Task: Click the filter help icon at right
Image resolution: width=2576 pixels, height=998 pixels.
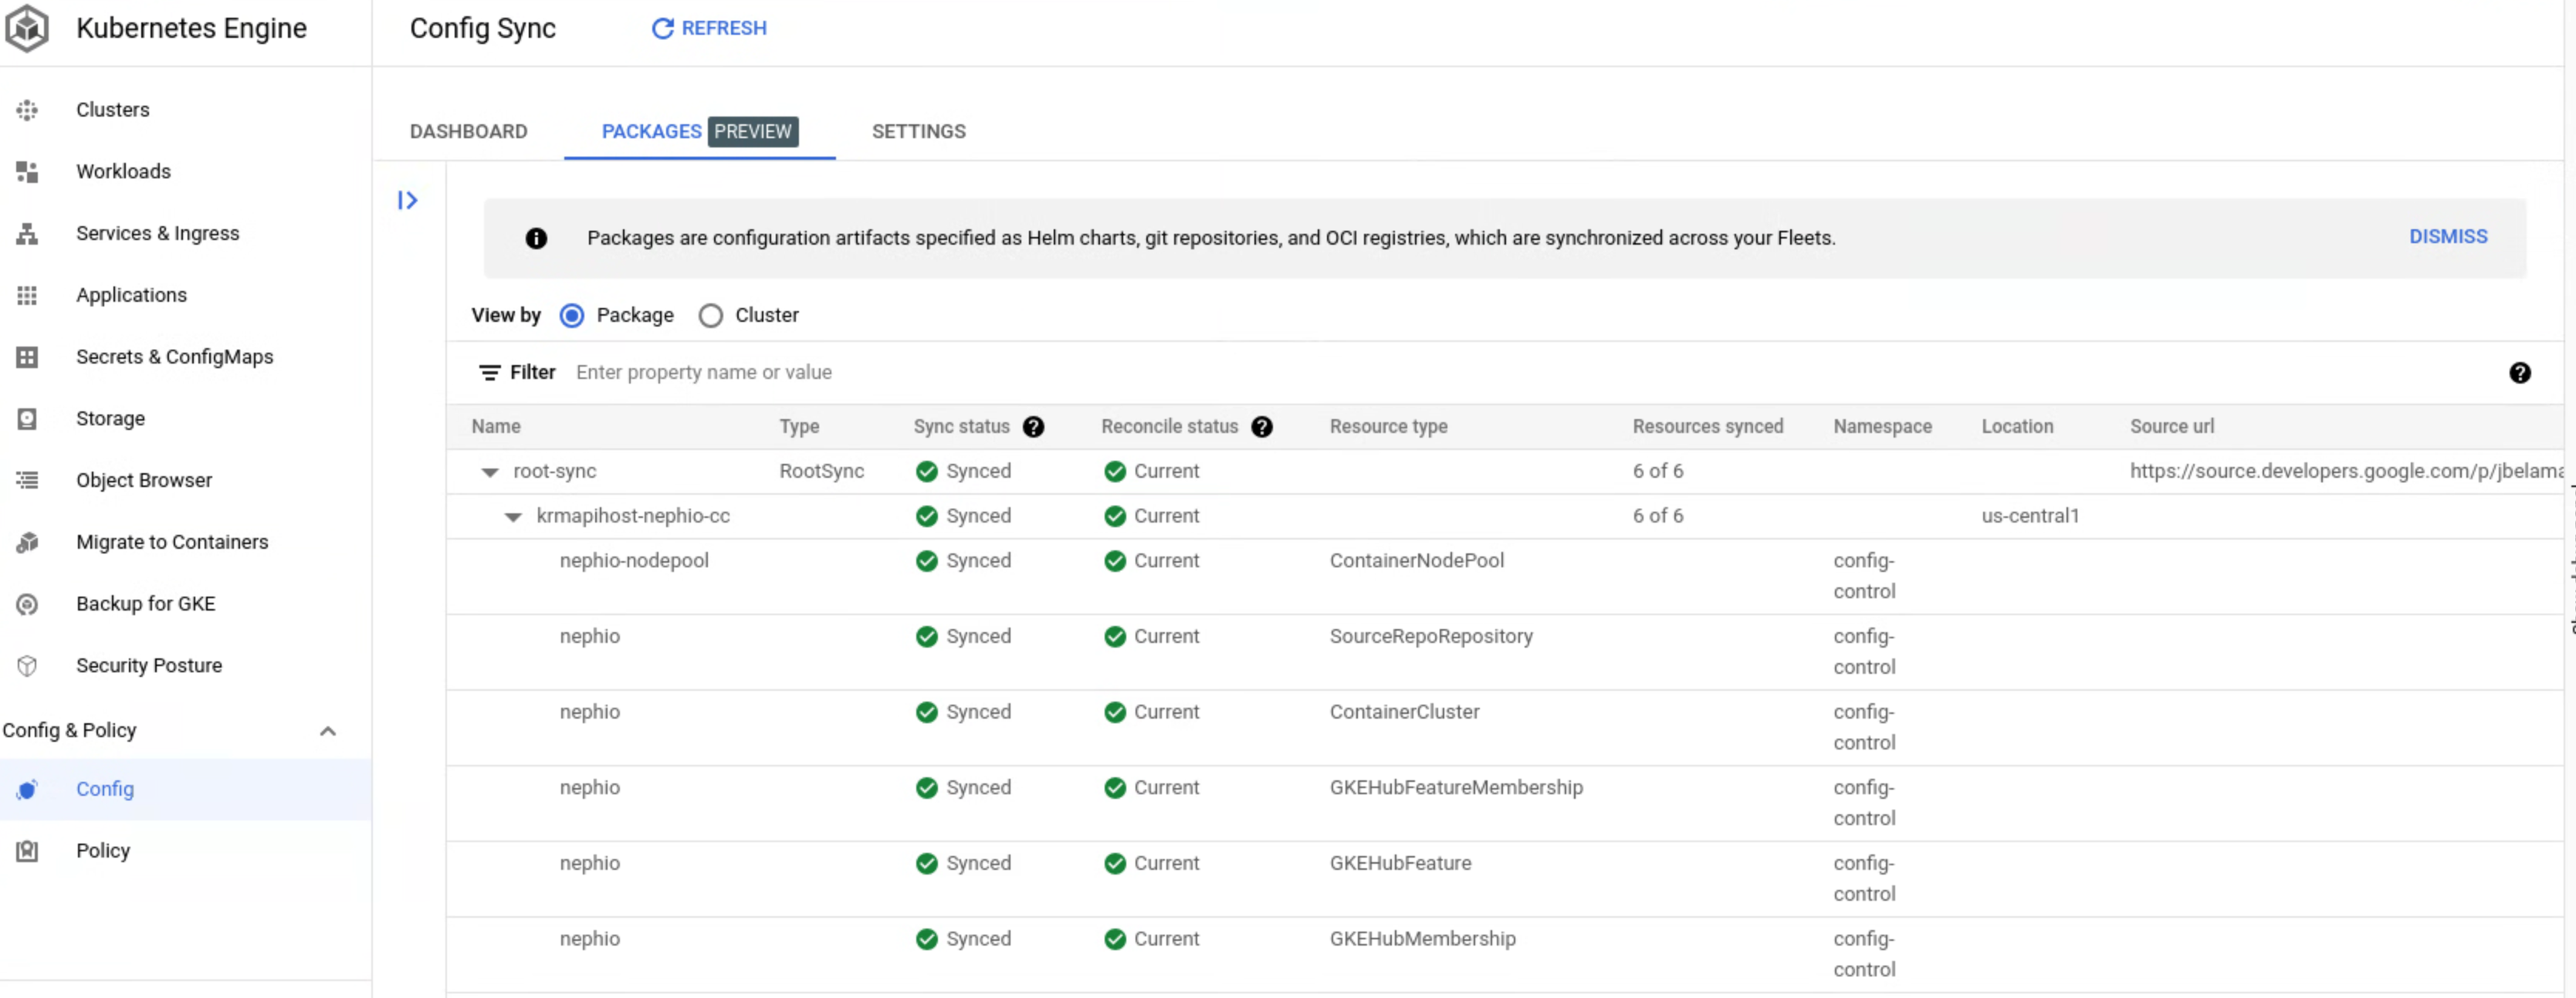Action: [2519, 373]
